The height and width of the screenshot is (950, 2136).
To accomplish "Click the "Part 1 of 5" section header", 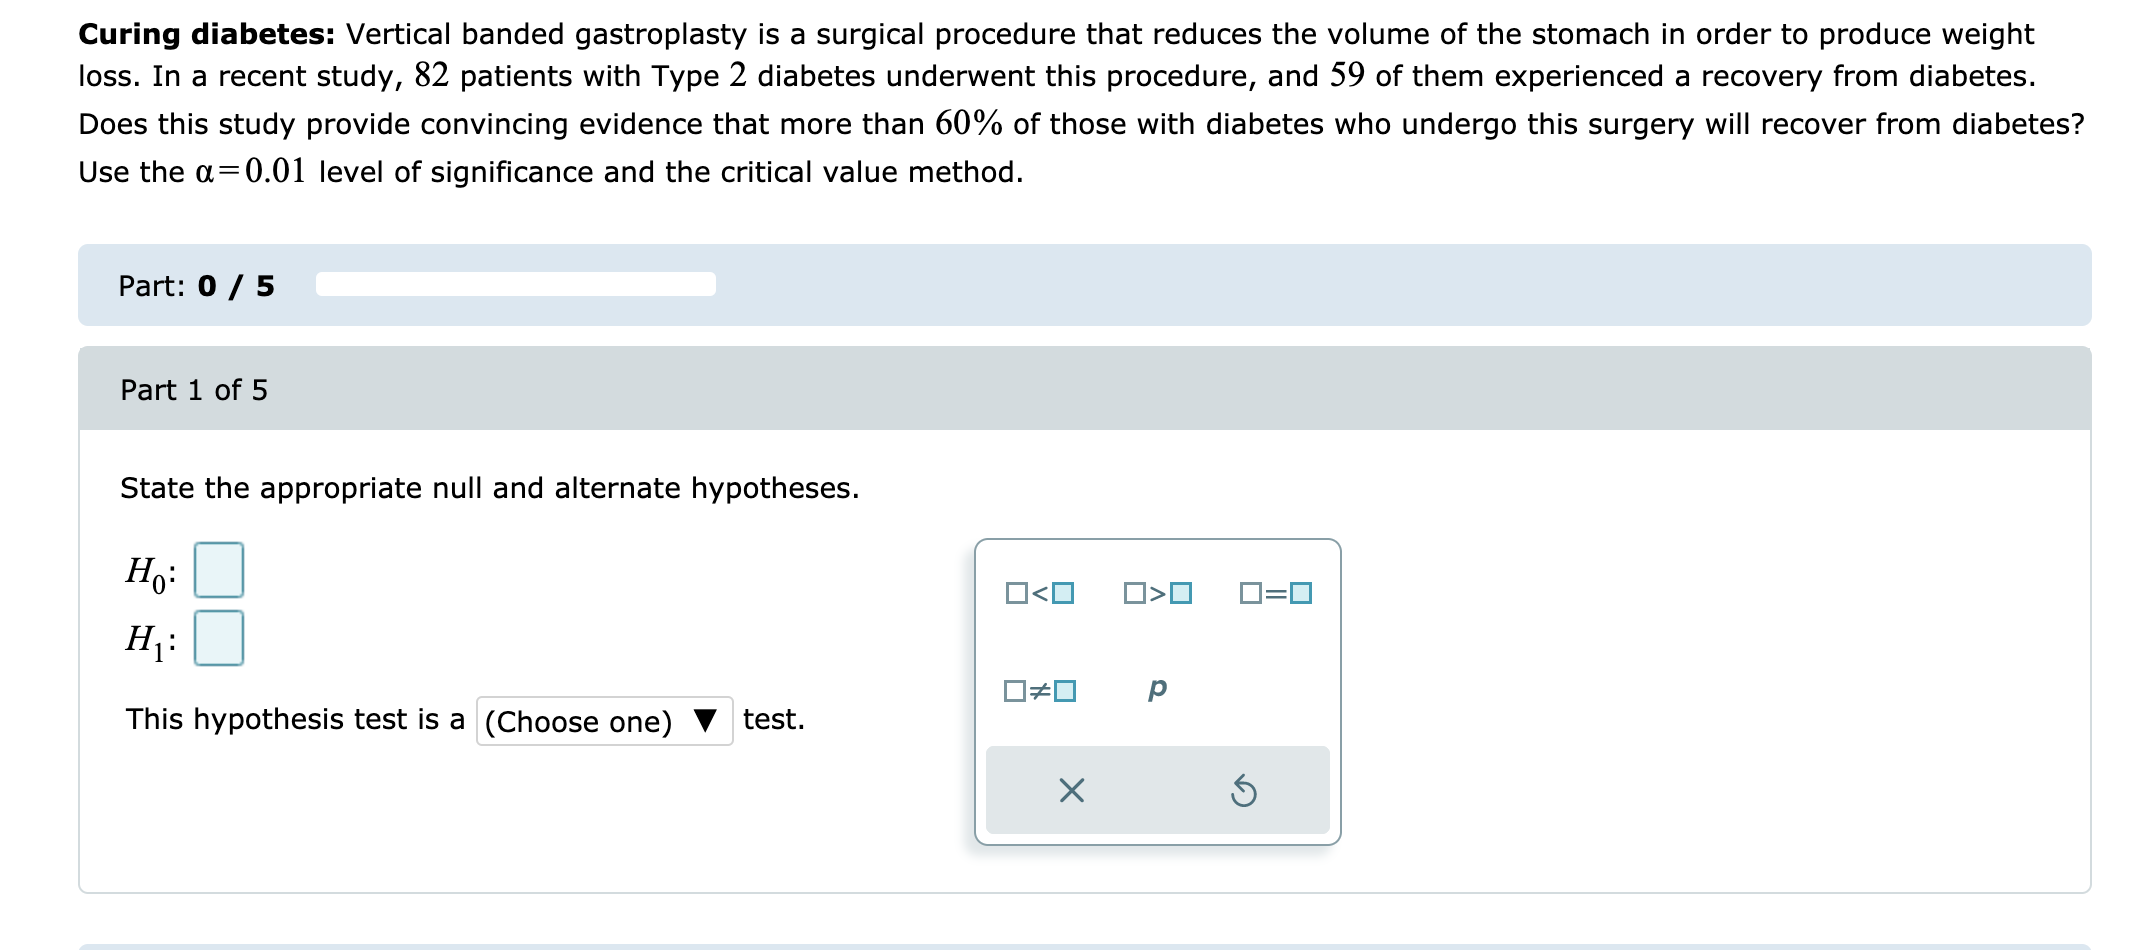I will point(194,390).
